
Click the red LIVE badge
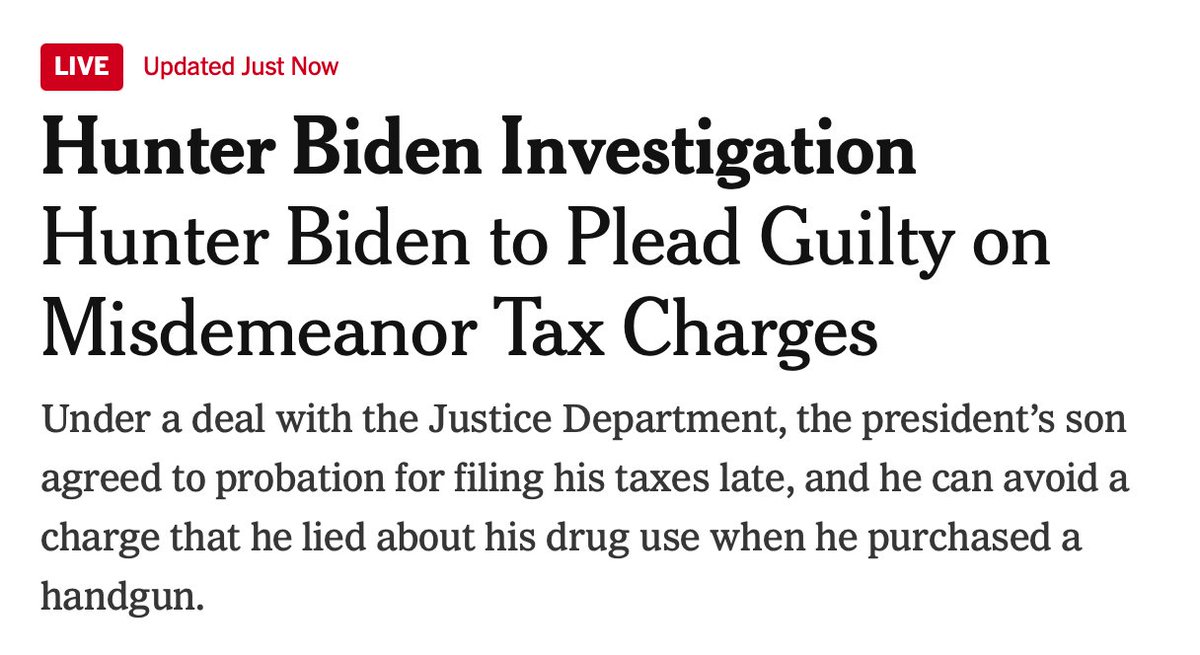pos(82,67)
